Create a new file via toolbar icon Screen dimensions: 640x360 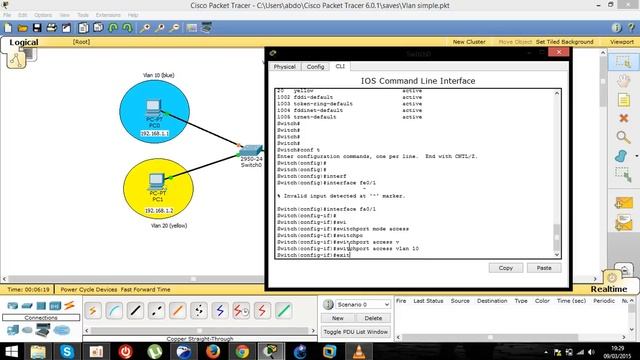(8, 28)
